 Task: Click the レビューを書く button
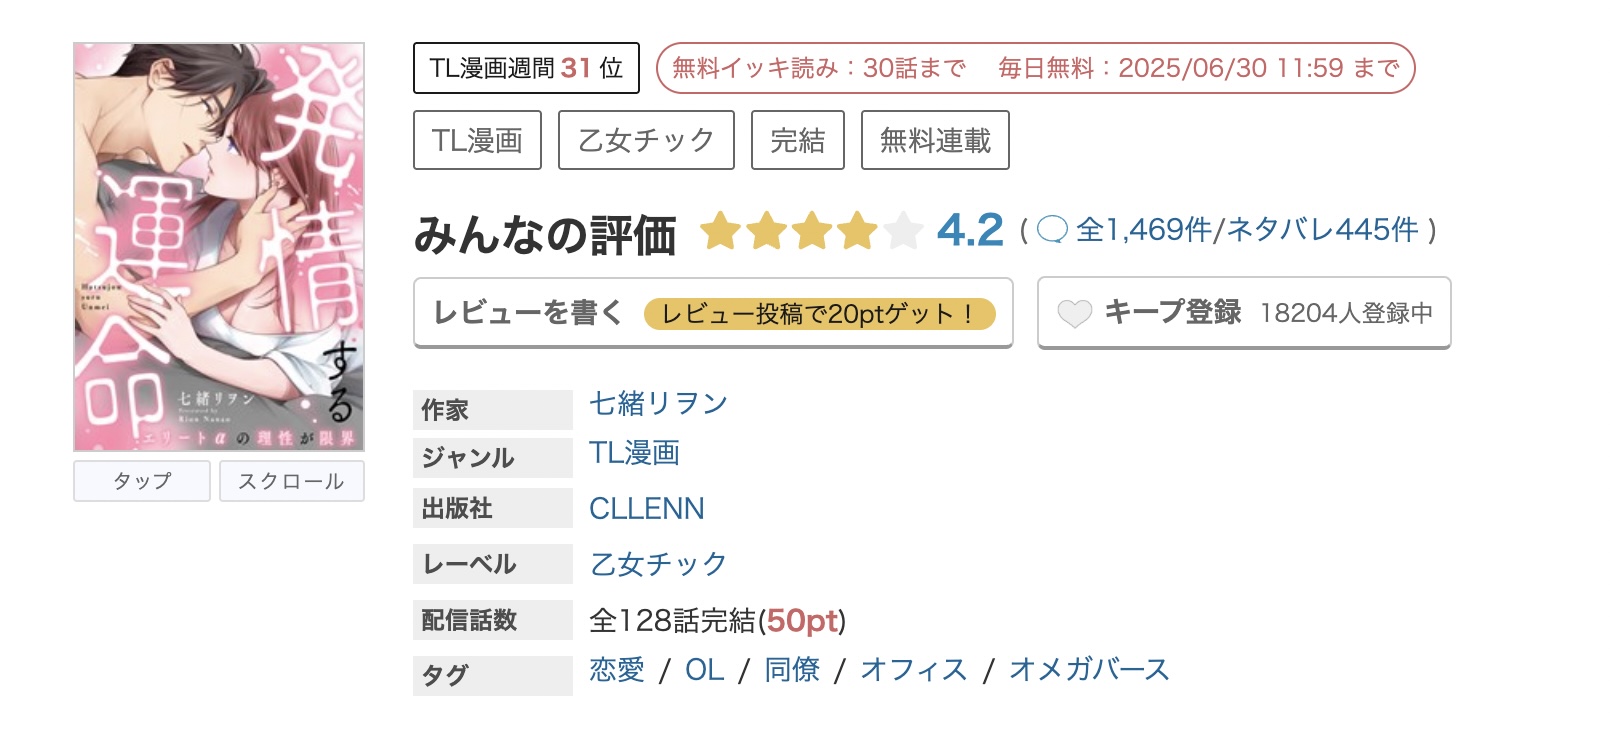point(530,313)
